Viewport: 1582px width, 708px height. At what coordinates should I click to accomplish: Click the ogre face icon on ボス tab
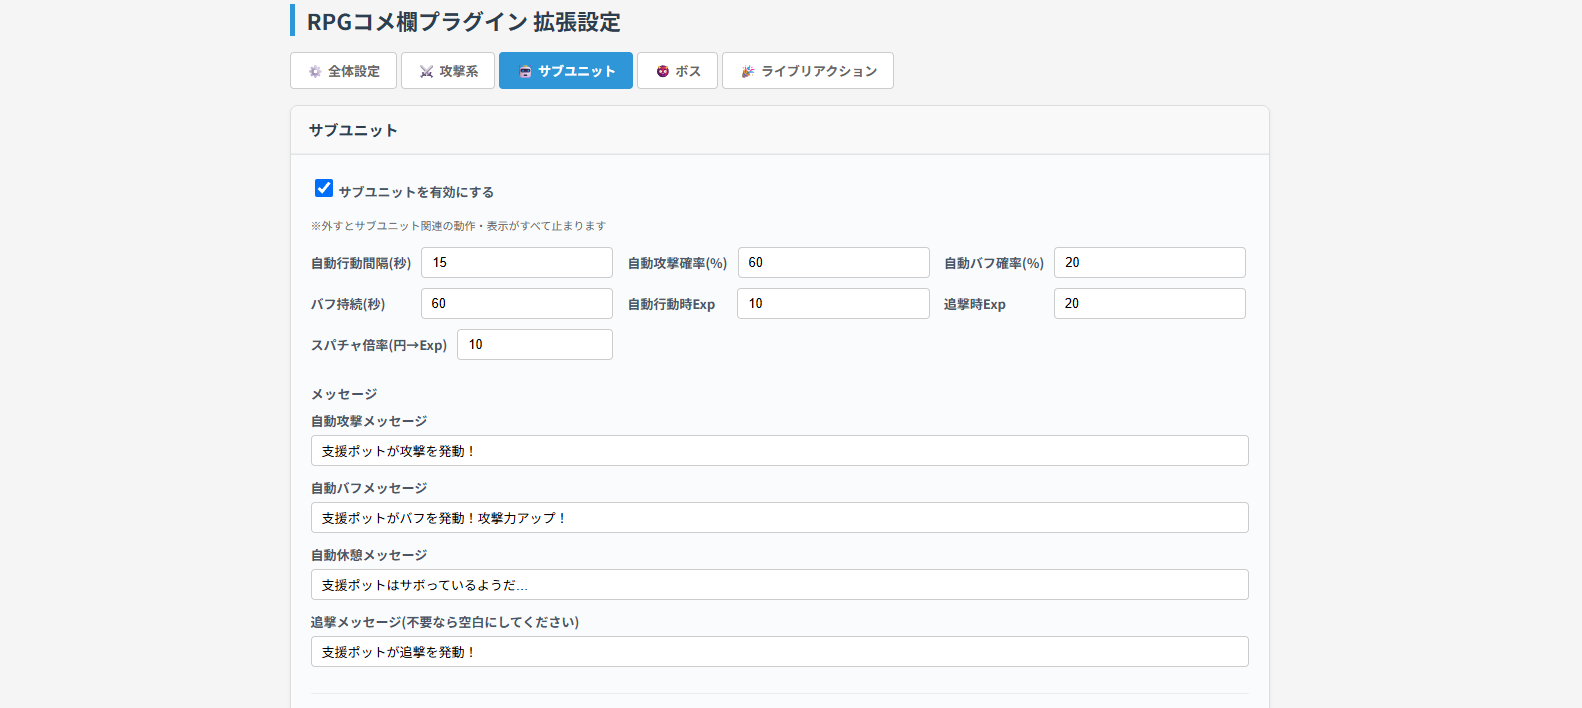[x=662, y=71]
